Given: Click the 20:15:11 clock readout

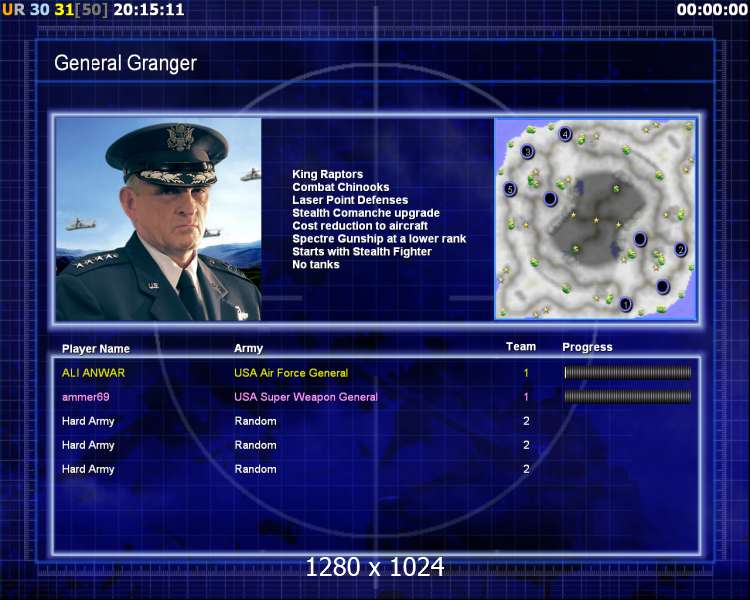Looking at the screenshot, I should [x=149, y=10].
